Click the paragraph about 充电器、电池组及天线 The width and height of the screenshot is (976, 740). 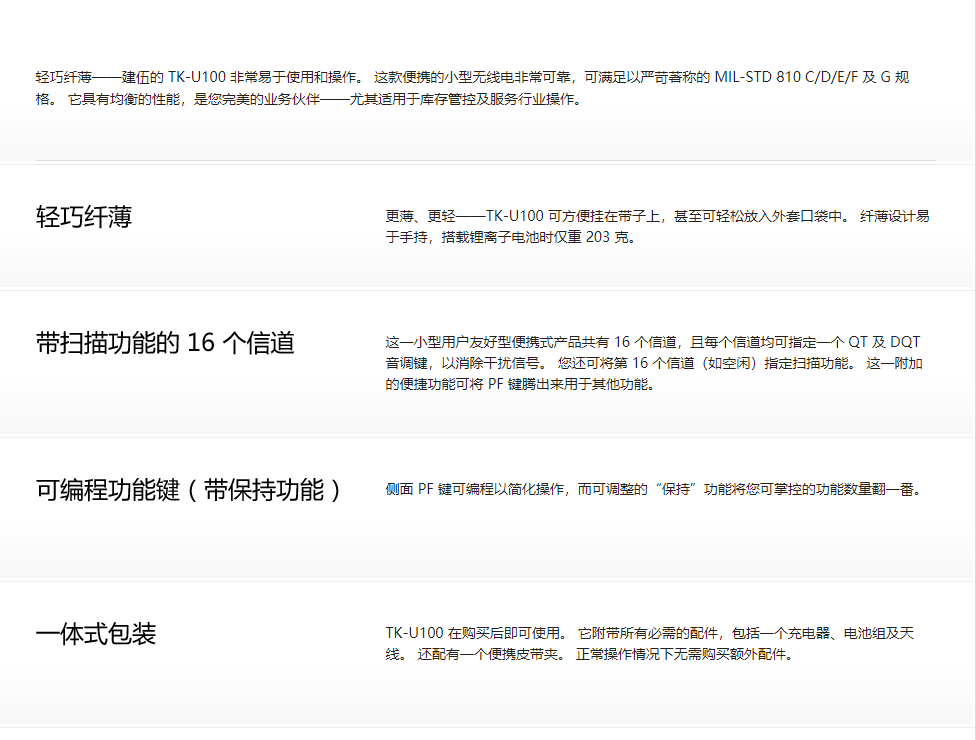pos(649,644)
